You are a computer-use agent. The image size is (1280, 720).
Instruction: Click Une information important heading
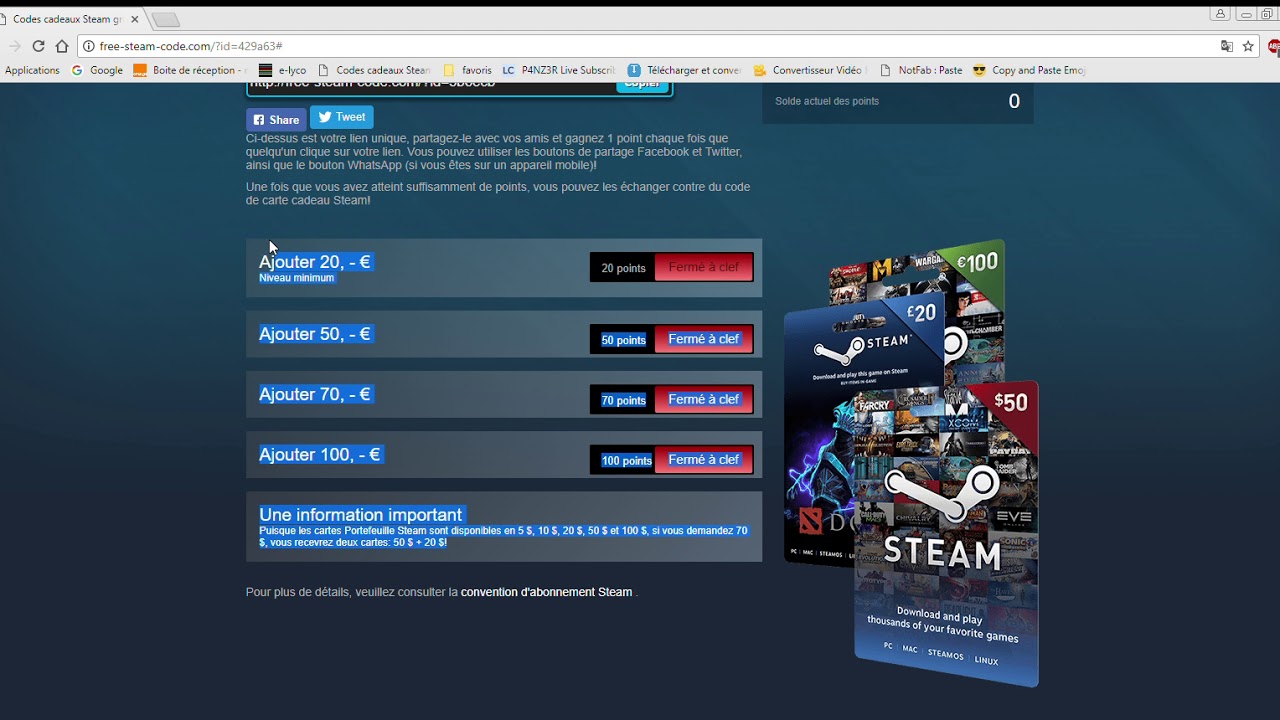point(360,515)
